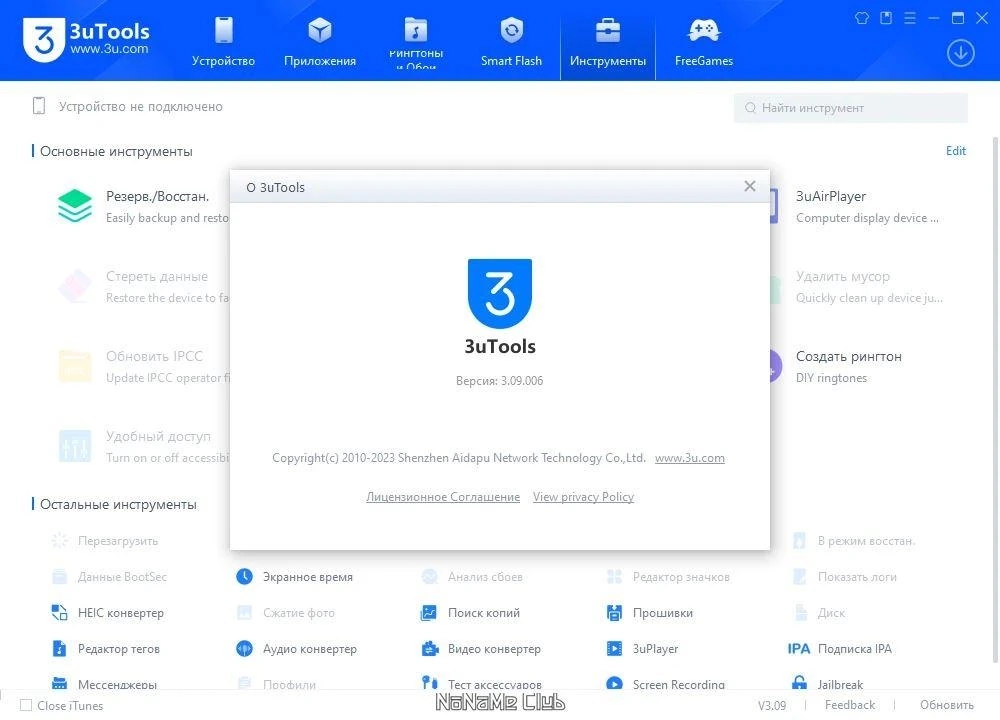The height and width of the screenshot is (720, 1000).
Task: Select the Инструменты tab
Action: [x=608, y=41]
